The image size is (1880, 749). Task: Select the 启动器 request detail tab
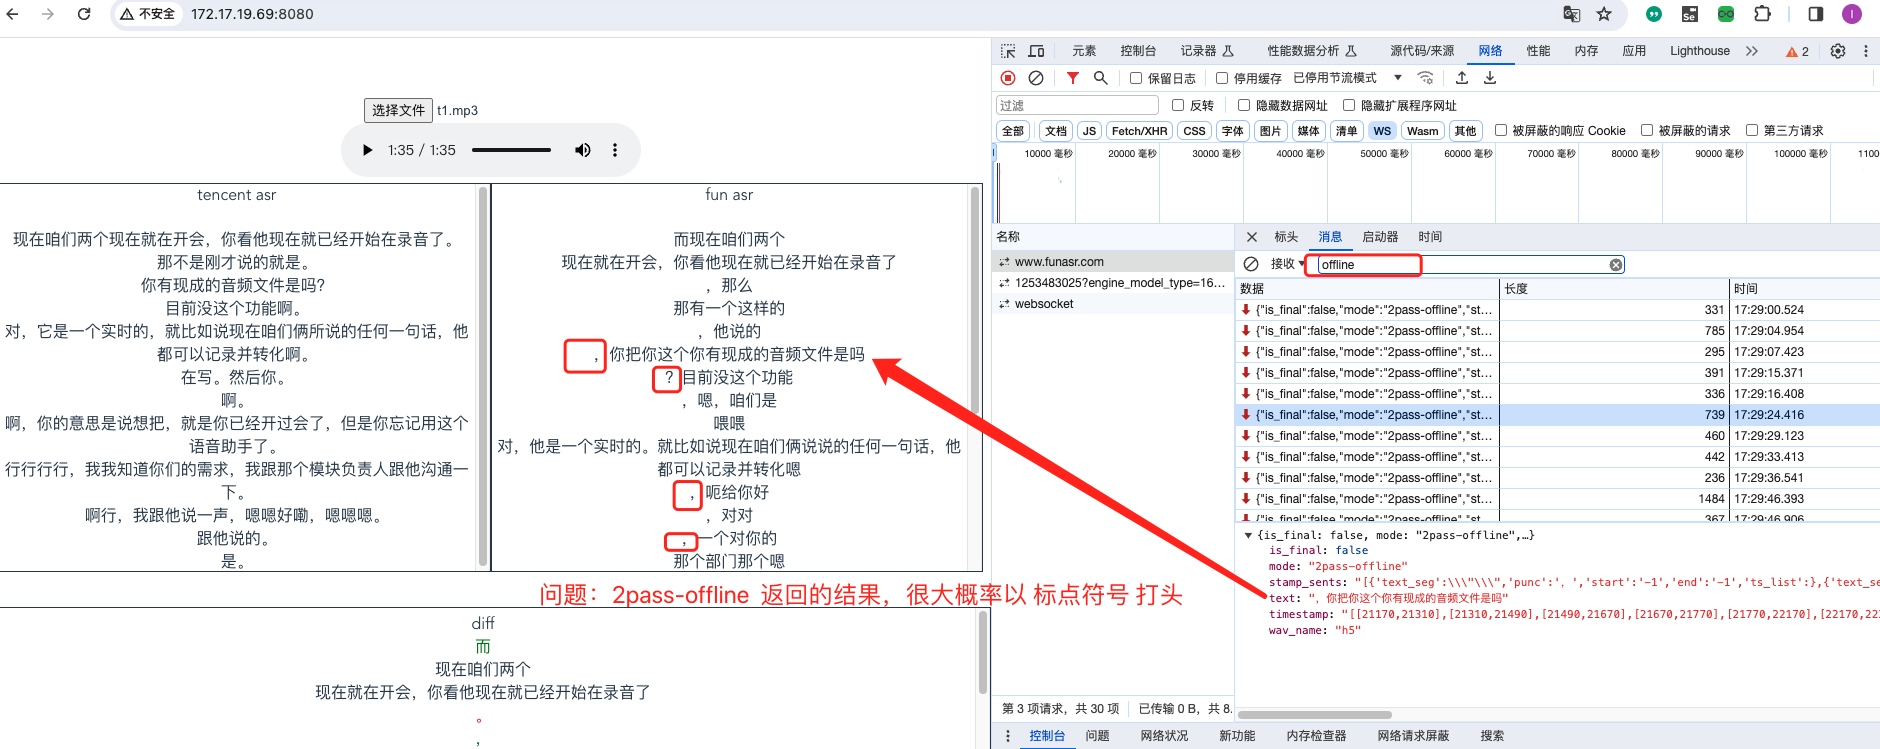coord(1380,237)
